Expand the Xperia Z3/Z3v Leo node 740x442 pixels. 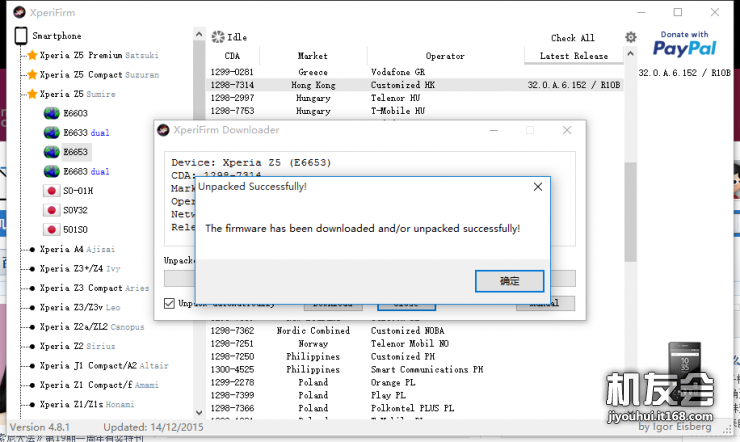coord(32,308)
